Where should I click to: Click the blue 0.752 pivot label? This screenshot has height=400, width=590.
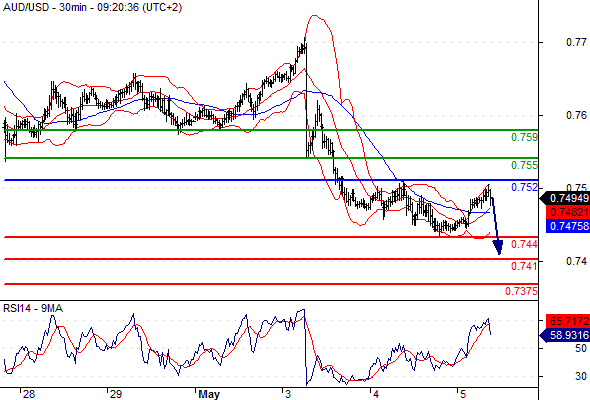tap(524, 187)
